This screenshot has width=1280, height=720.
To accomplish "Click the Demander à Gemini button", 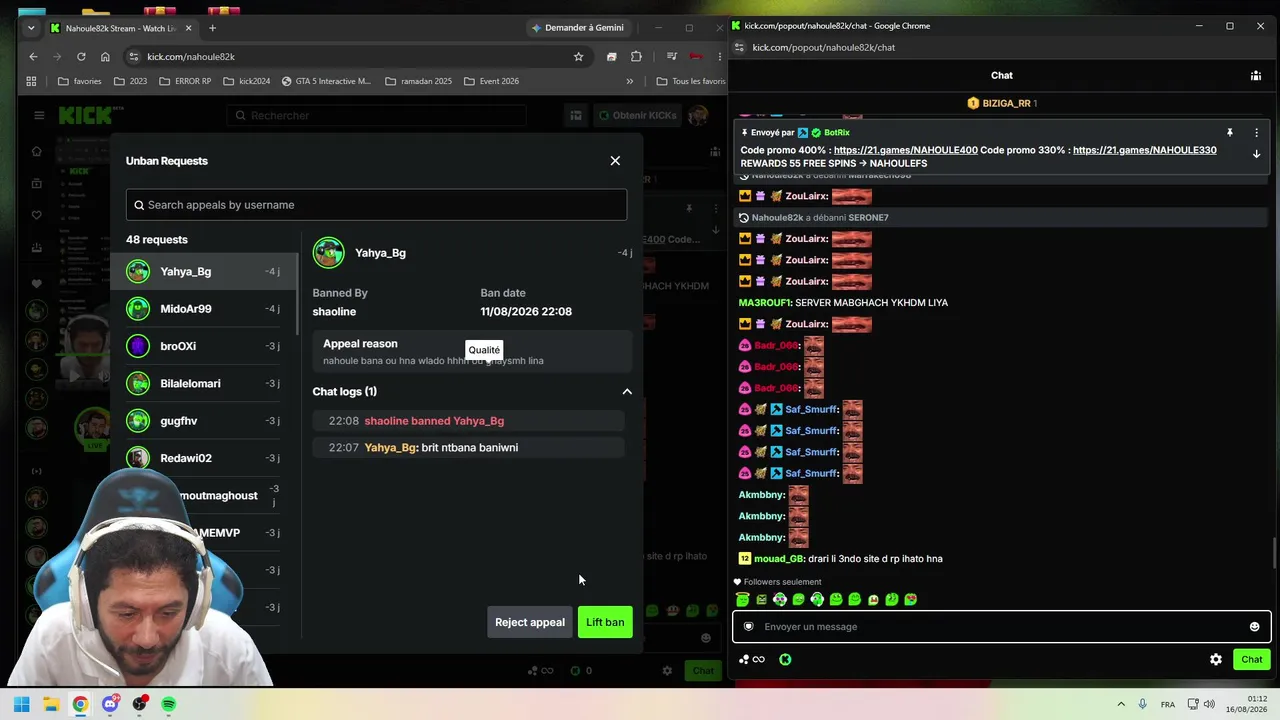I will pos(578,28).
